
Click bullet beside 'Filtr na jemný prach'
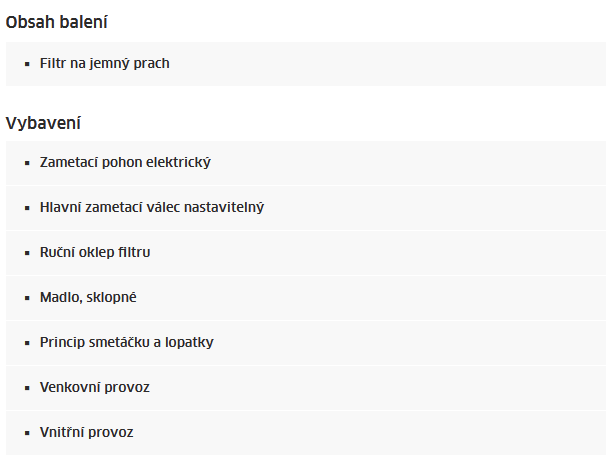point(27,64)
